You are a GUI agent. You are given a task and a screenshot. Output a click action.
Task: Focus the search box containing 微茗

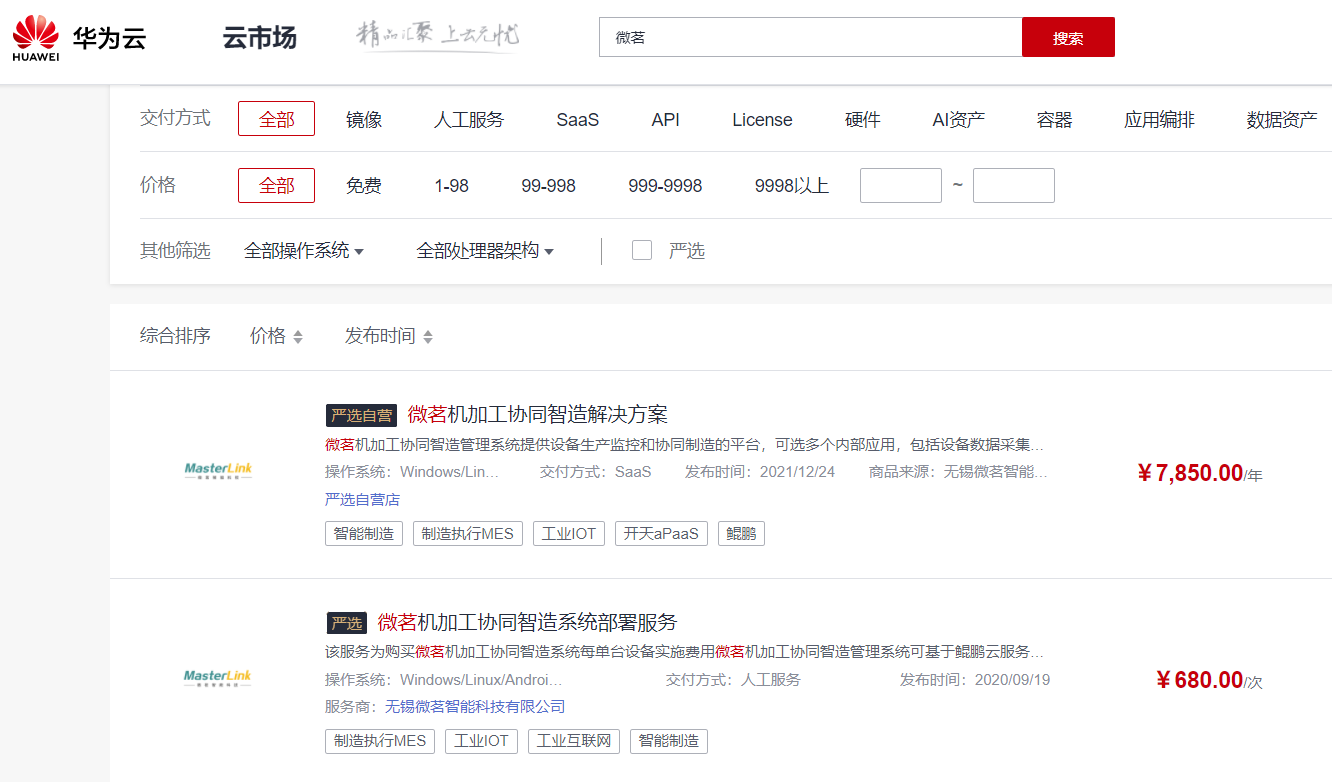point(810,37)
